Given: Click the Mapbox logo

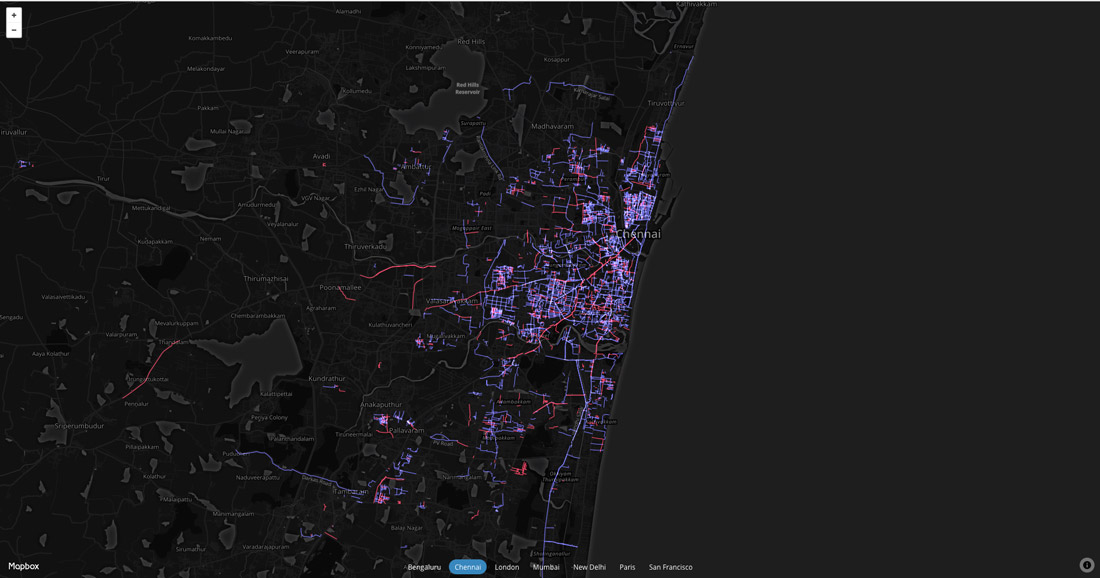Looking at the screenshot, I should (24, 566).
